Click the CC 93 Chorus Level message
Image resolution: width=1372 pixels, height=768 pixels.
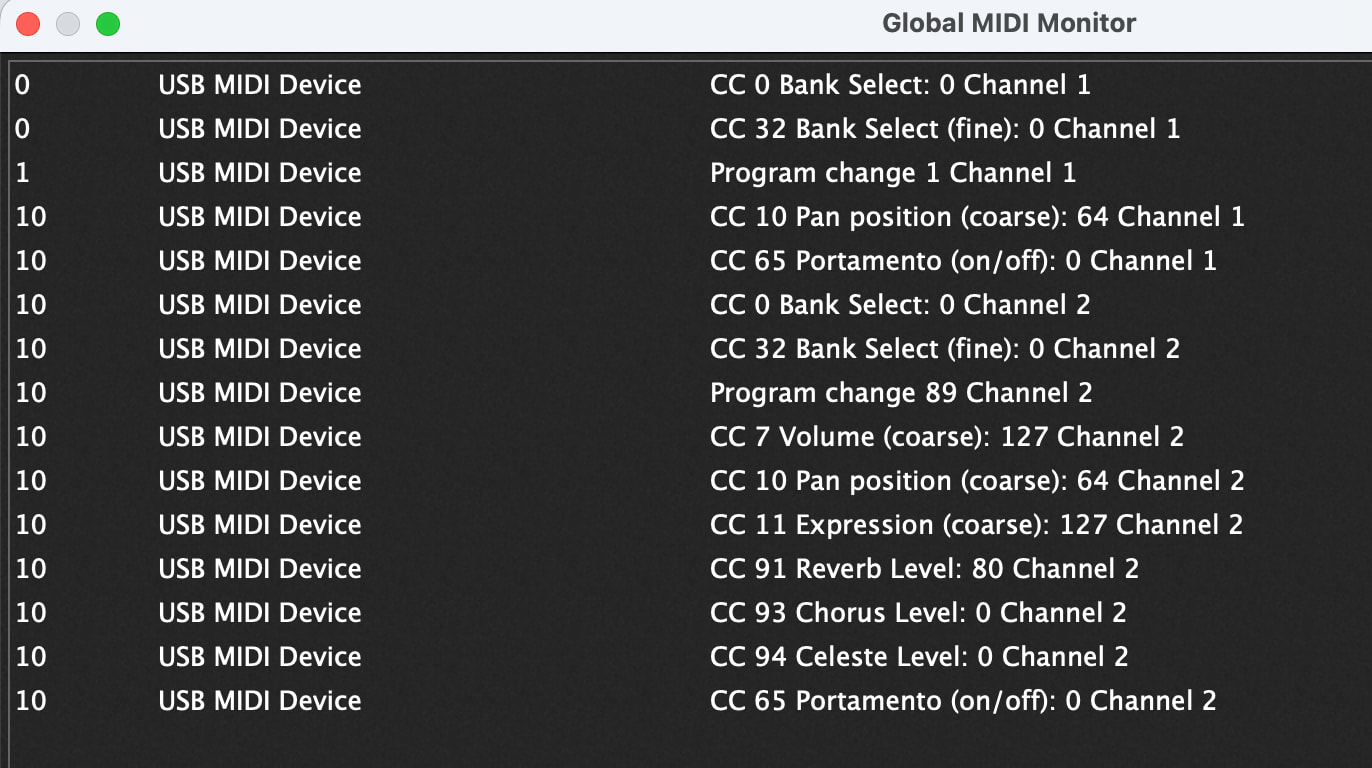(917, 613)
